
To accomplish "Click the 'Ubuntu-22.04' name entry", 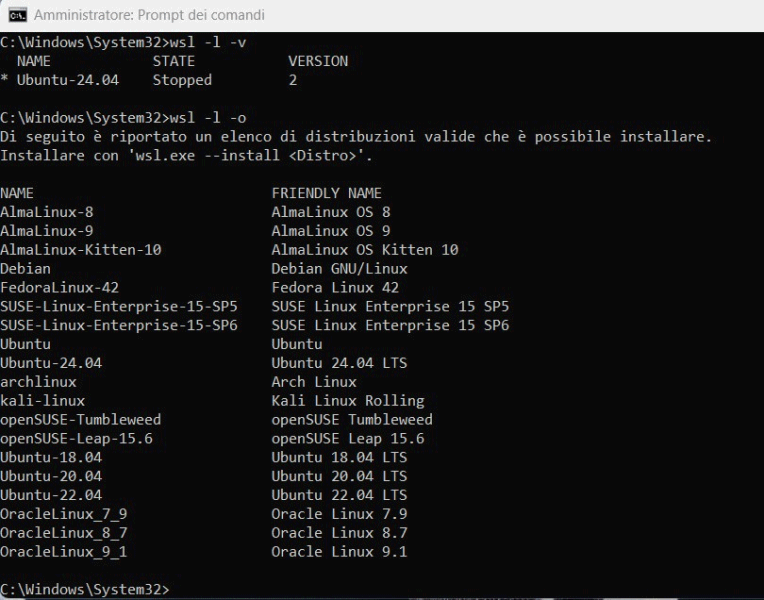I will tap(51, 495).
